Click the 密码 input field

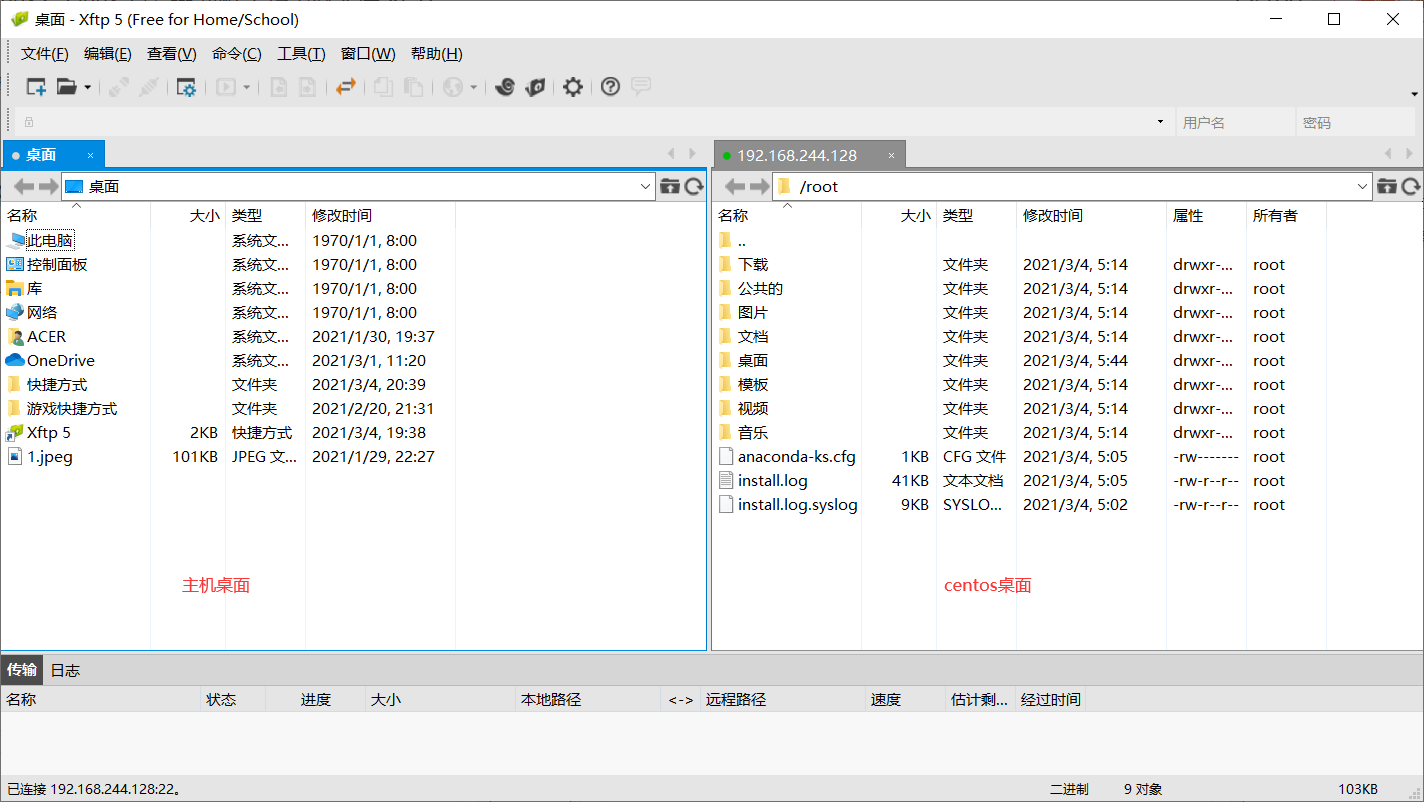[1355, 122]
